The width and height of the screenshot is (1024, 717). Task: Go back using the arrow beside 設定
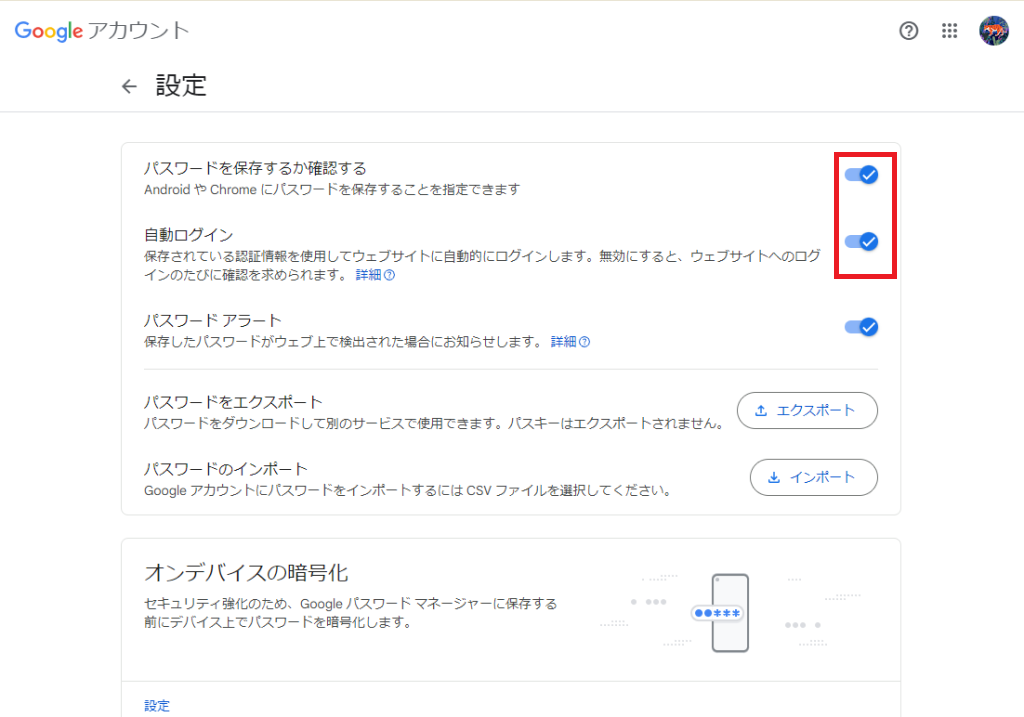[x=129, y=86]
